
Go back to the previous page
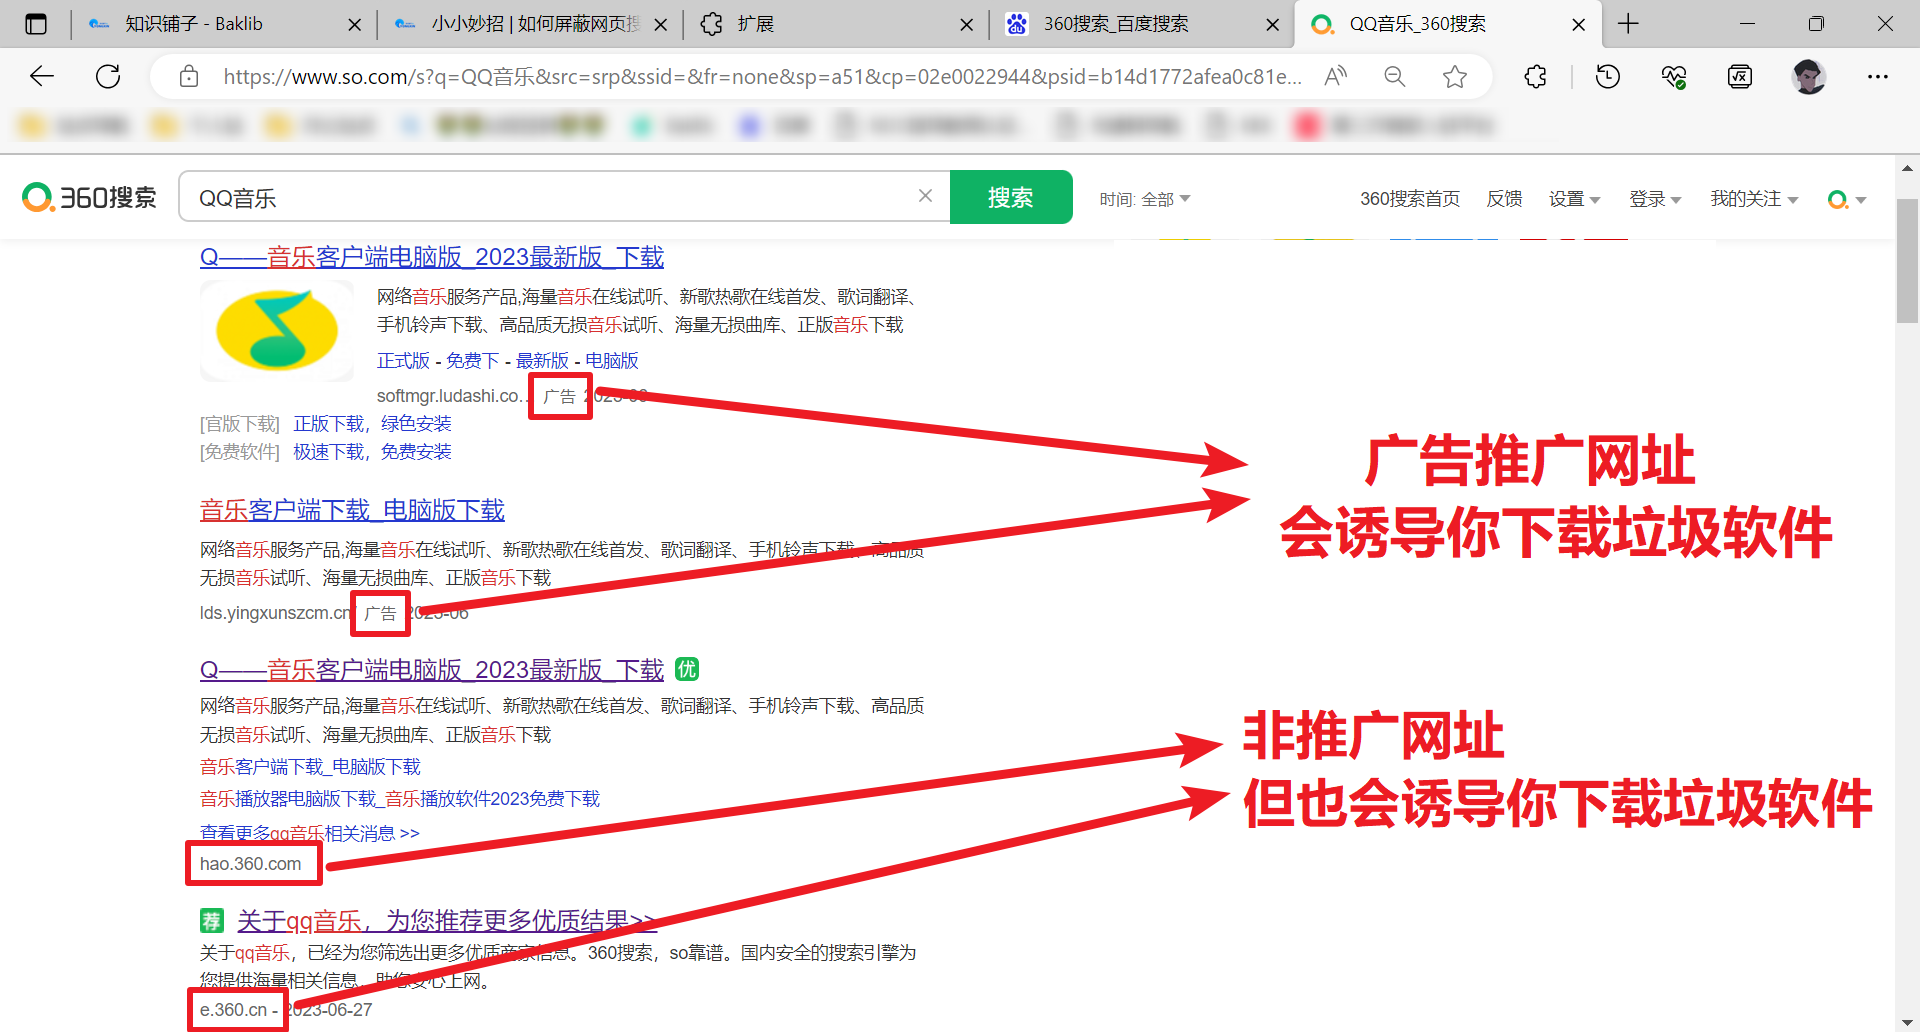(42, 76)
